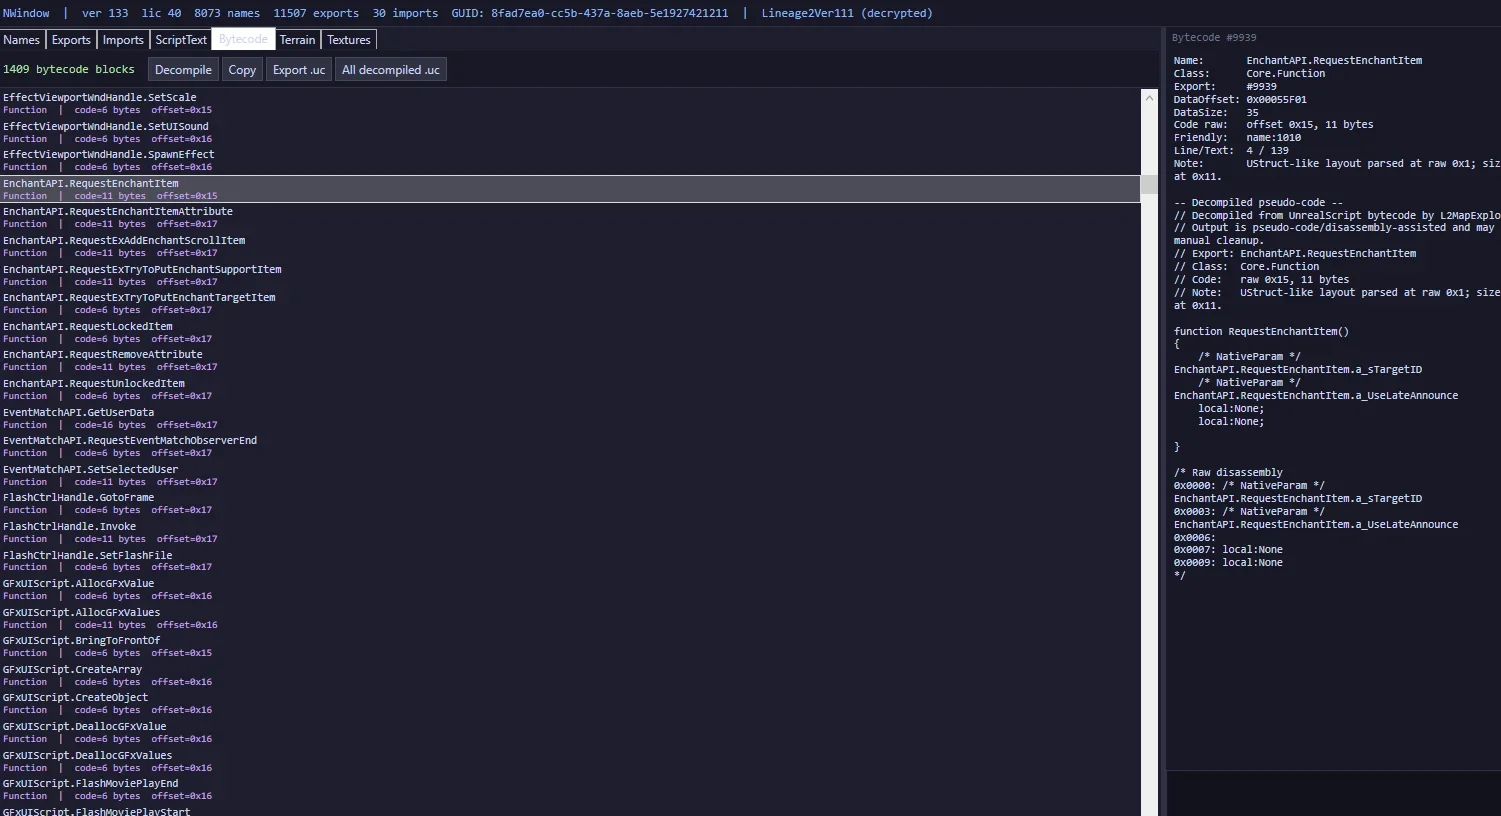The height and width of the screenshot is (816, 1501).
Task: Click the Raw disassembly comment line
Action: [x=1228, y=472]
